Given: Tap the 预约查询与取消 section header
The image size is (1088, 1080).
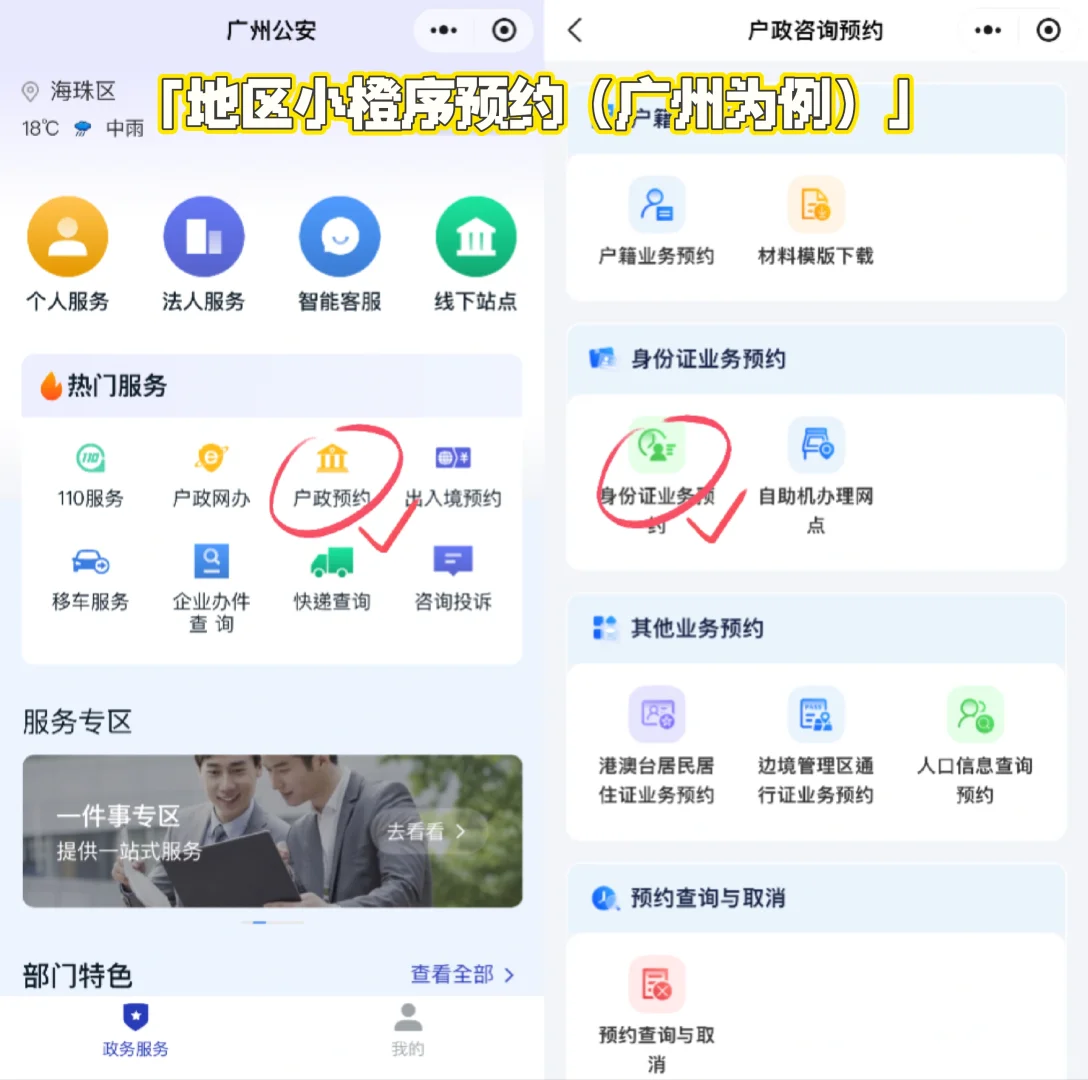Looking at the screenshot, I should point(816,897).
